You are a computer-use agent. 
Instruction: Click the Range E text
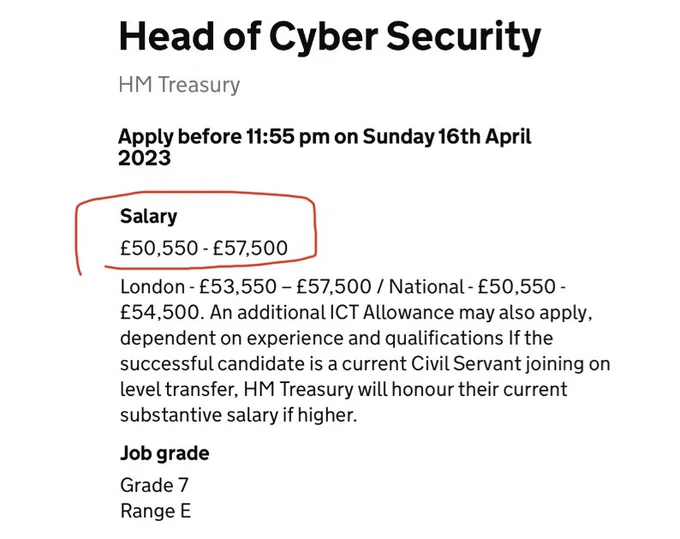[x=155, y=511]
